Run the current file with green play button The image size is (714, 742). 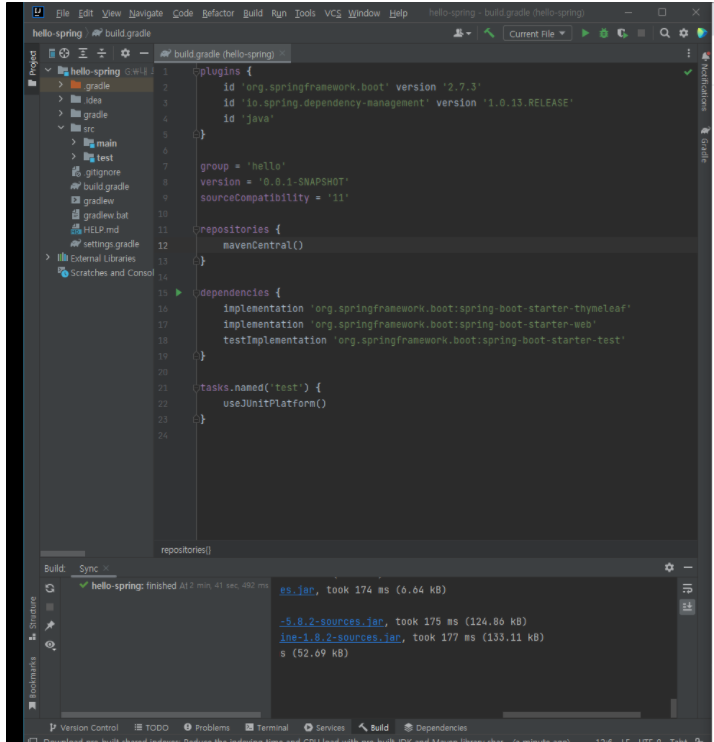[585, 33]
